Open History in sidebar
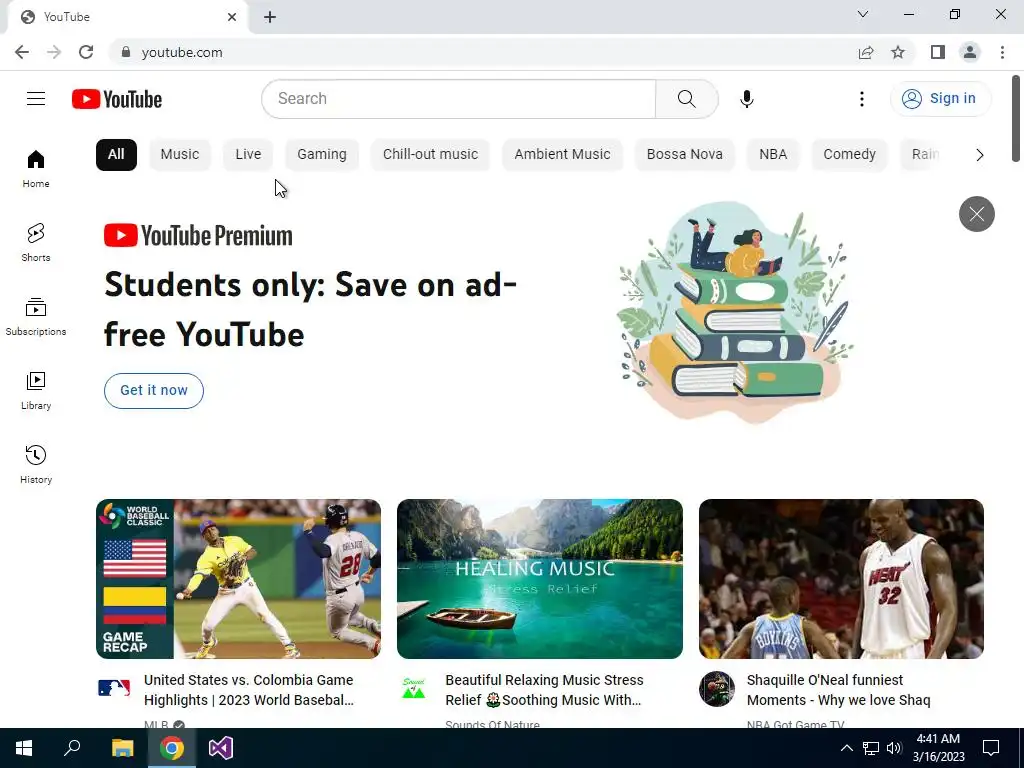This screenshot has height=768, width=1024. pos(36,464)
